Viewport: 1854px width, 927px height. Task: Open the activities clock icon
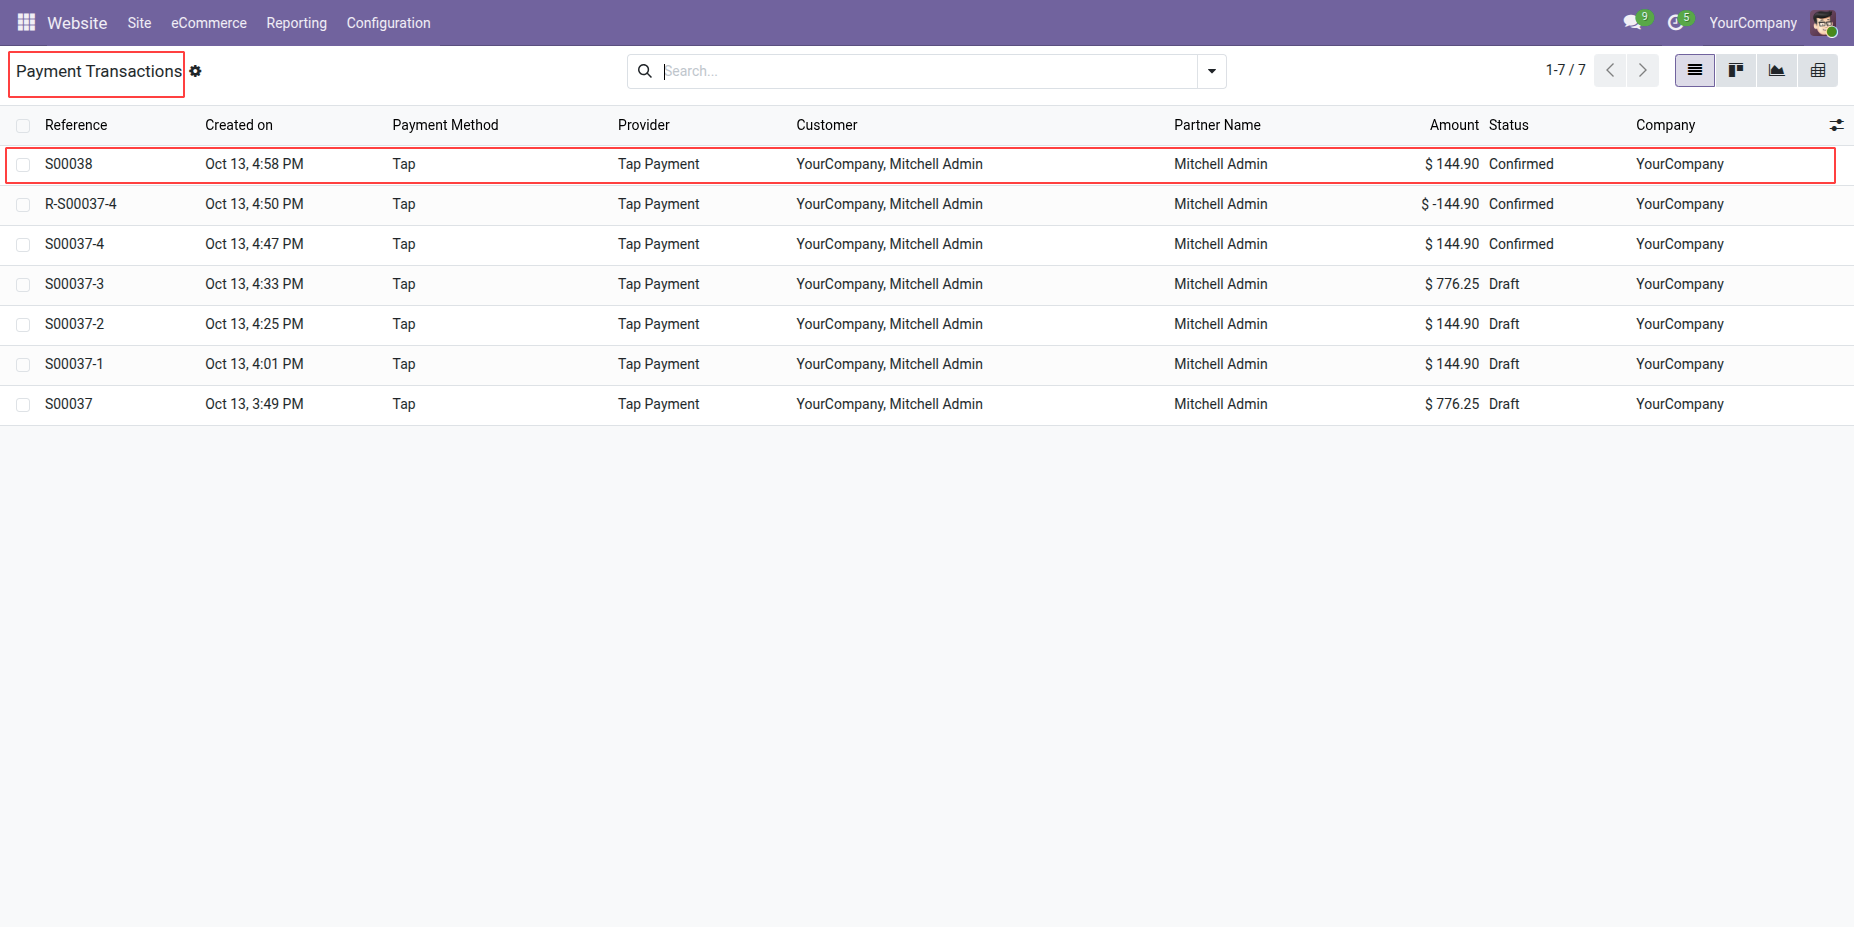(1676, 22)
